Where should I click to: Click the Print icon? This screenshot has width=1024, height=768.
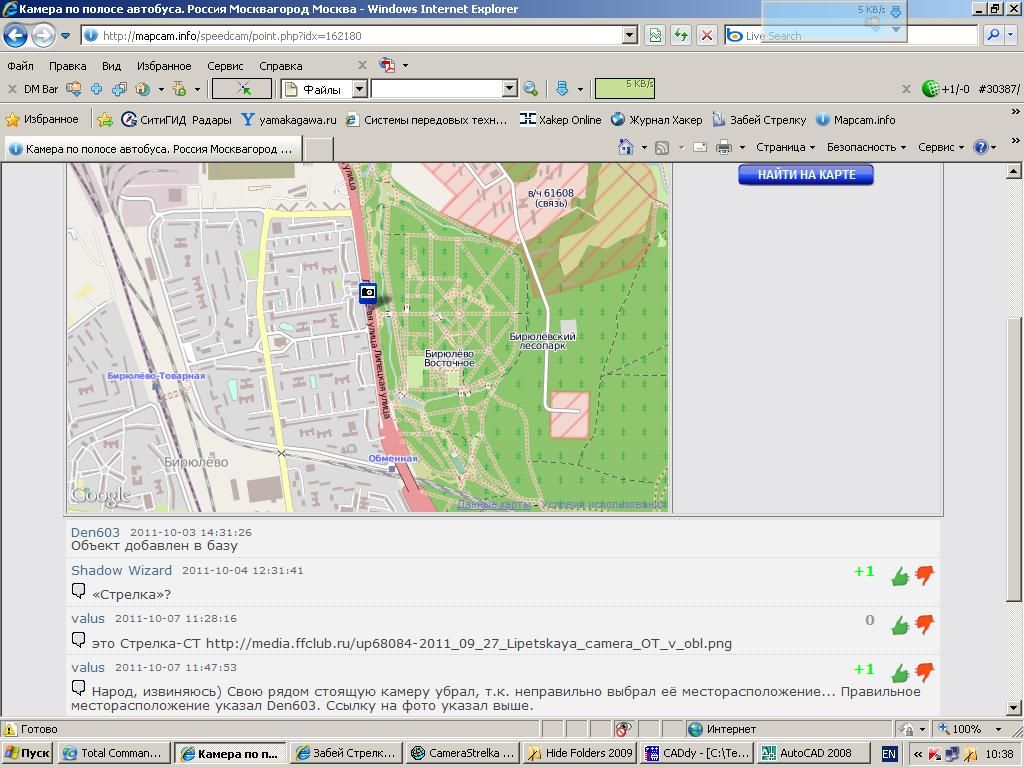tap(724, 147)
